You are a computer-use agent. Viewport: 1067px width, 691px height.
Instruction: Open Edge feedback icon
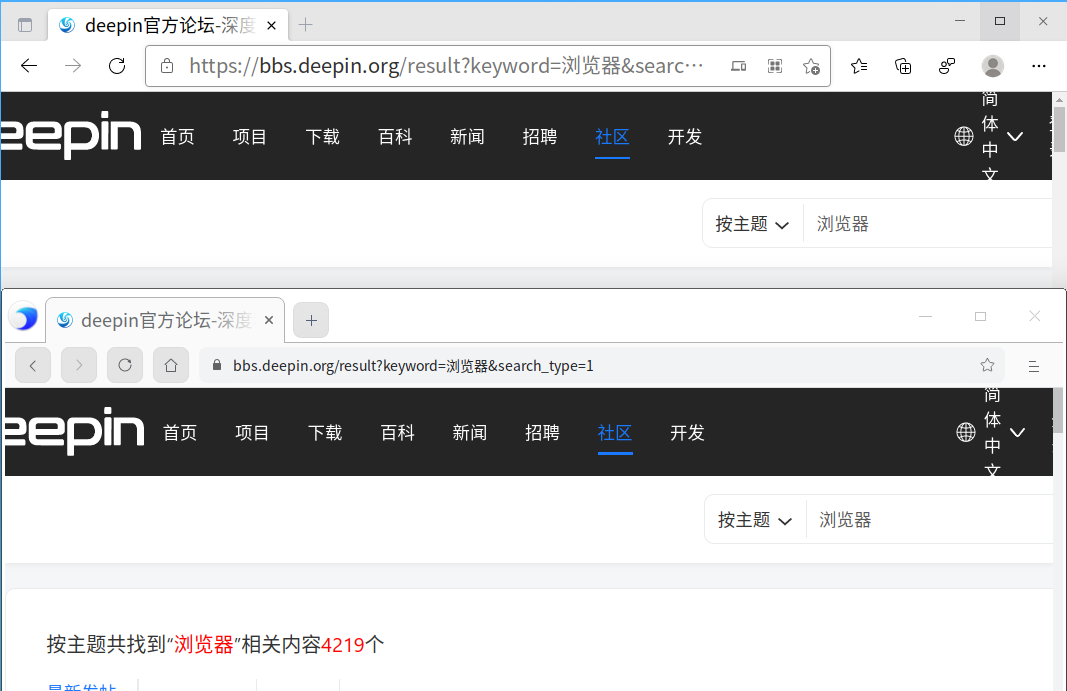(947, 66)
